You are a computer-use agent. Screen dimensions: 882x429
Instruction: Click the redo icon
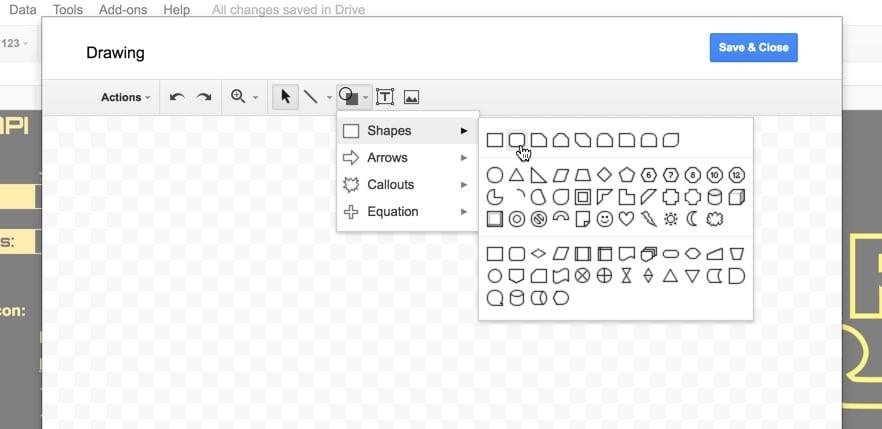(204, 97)
